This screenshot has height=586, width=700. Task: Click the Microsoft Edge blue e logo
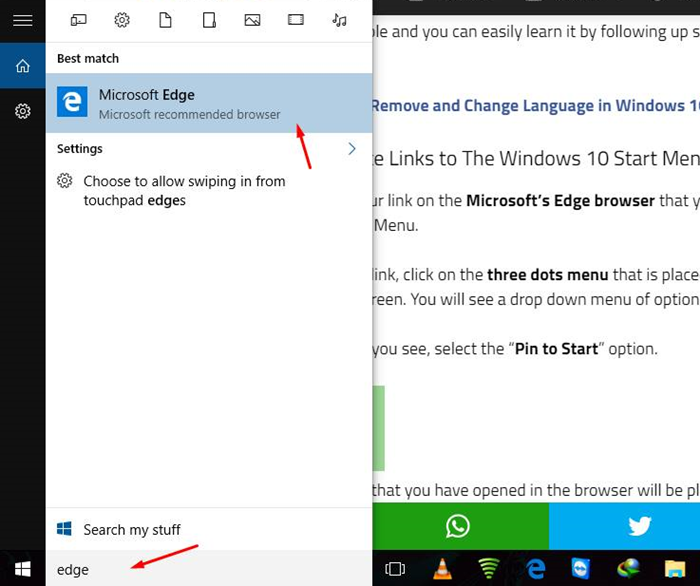click(x=72, y=102)
